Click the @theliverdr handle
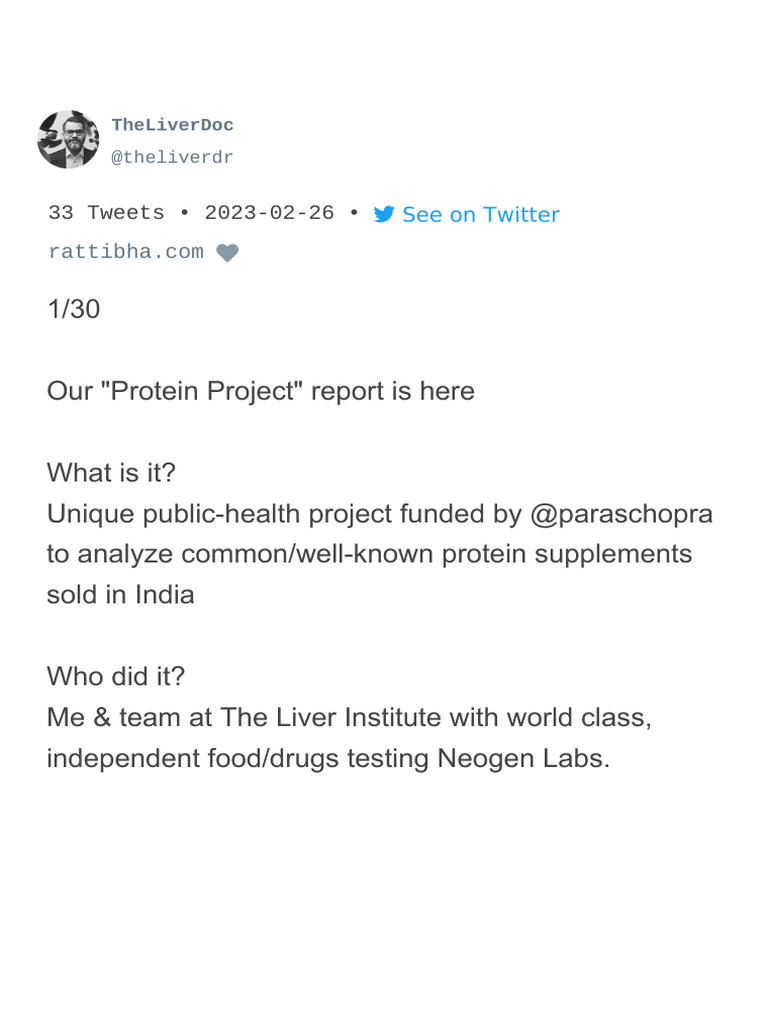Image resolution: width=768 pixels, height=1024 pixels. point(172,157)
